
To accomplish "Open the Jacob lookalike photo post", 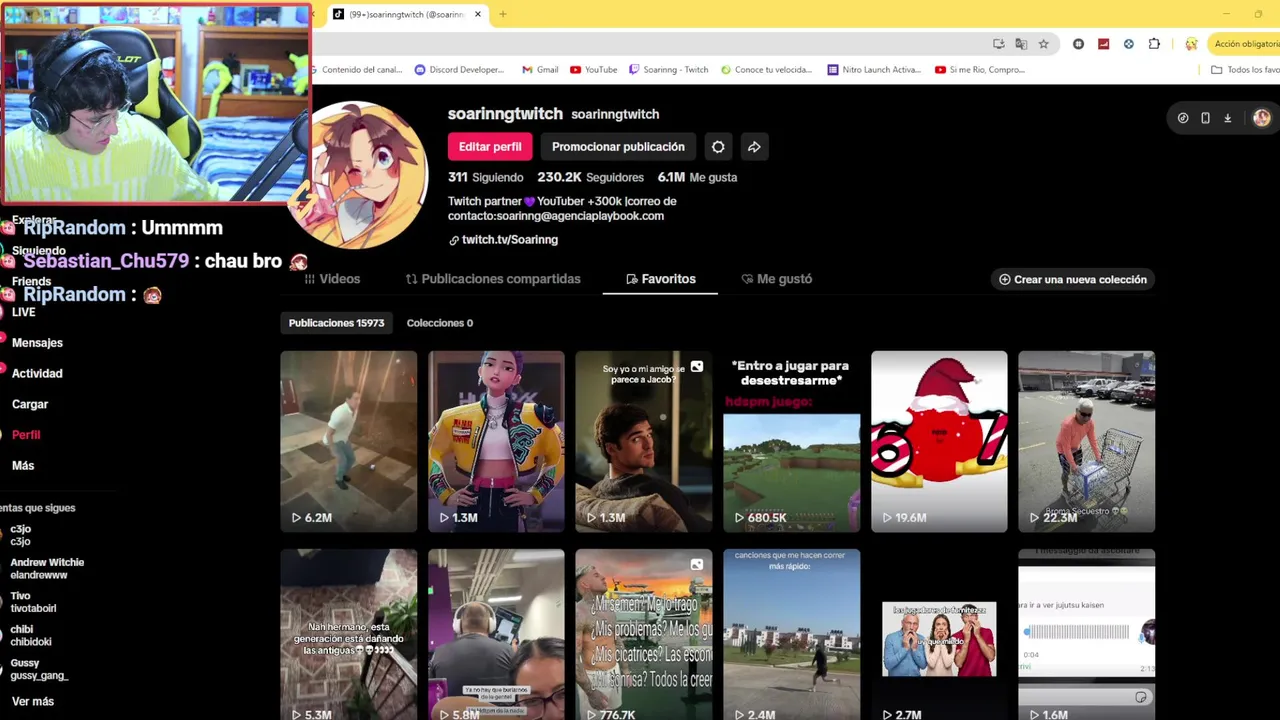I will 644,441.
